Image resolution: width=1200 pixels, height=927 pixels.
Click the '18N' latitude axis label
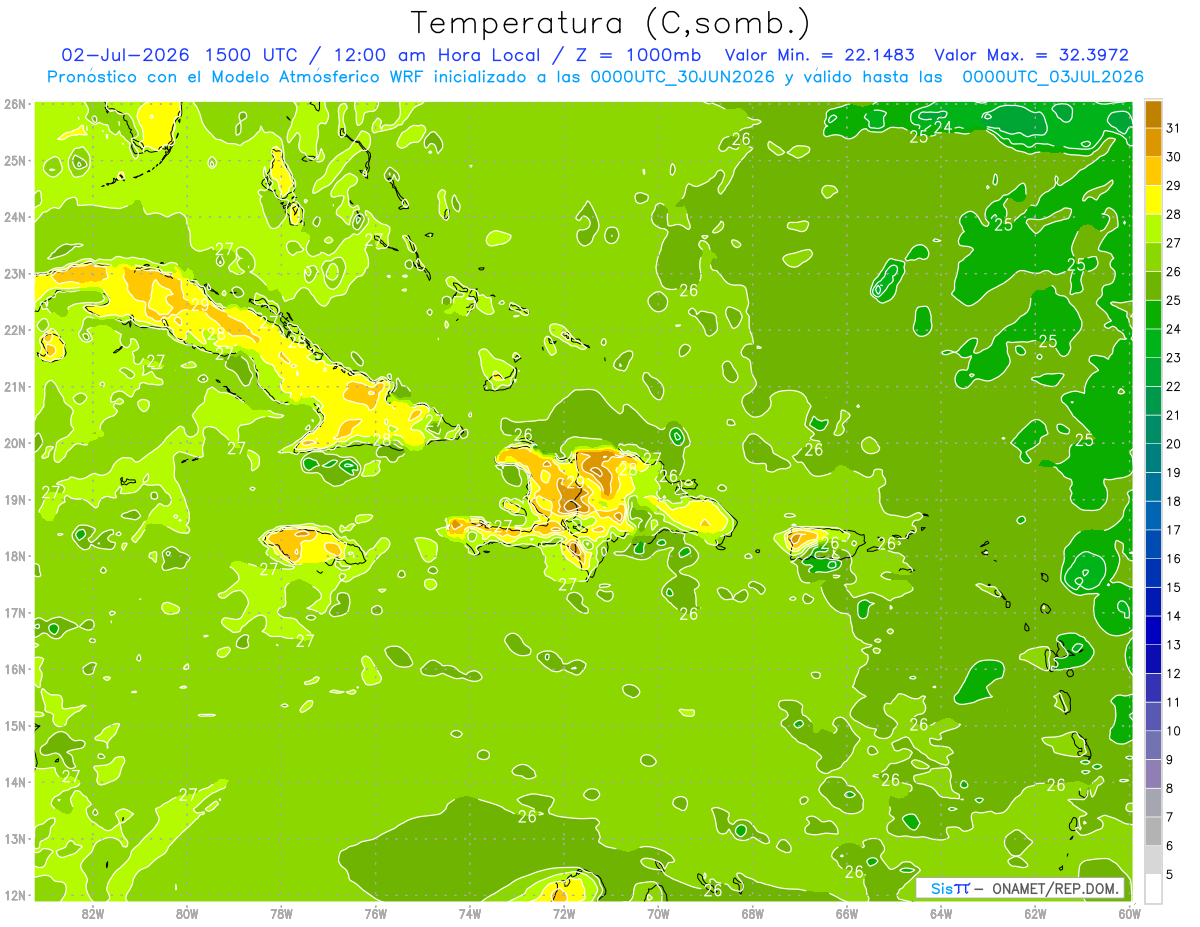pyautogui.click(x=15, y=556)
